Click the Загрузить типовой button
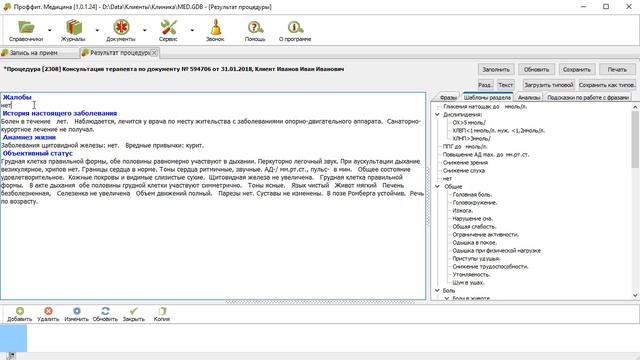Screen dimensions: 640x360 (x=549, y=85)
